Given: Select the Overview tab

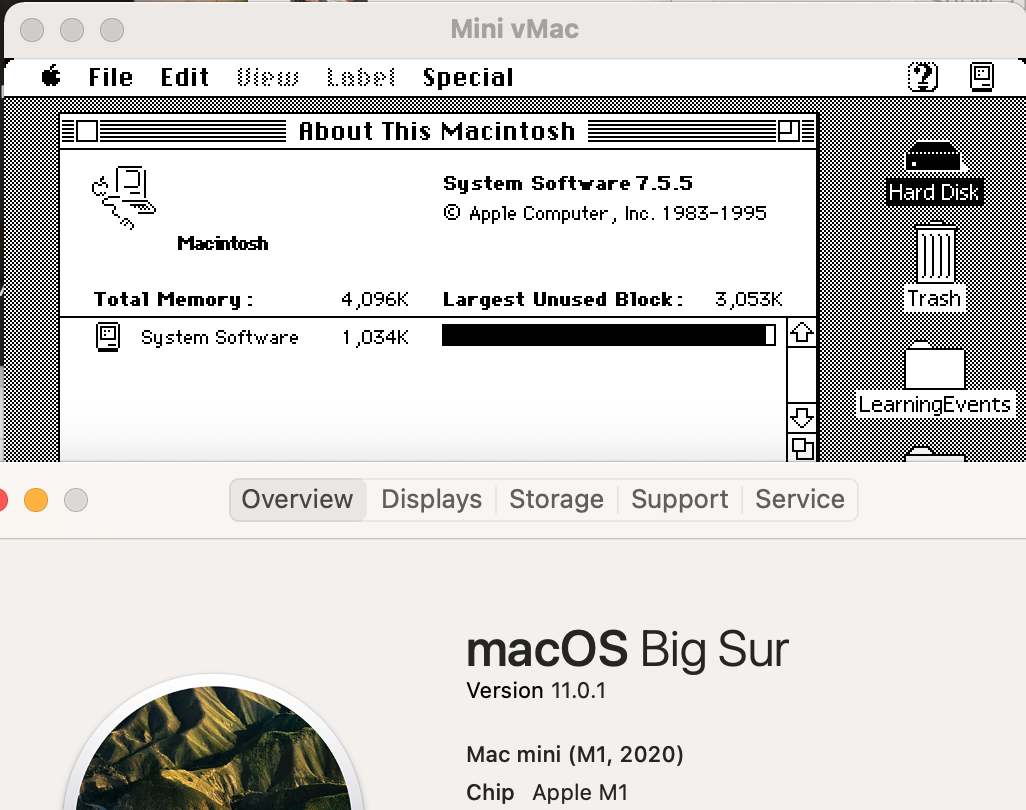Looking at the screenshot, I should tap(298, 499).
